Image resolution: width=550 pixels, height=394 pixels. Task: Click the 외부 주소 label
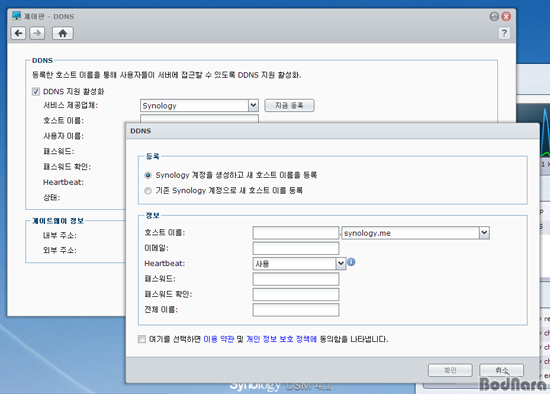click(x=60, y=250)
